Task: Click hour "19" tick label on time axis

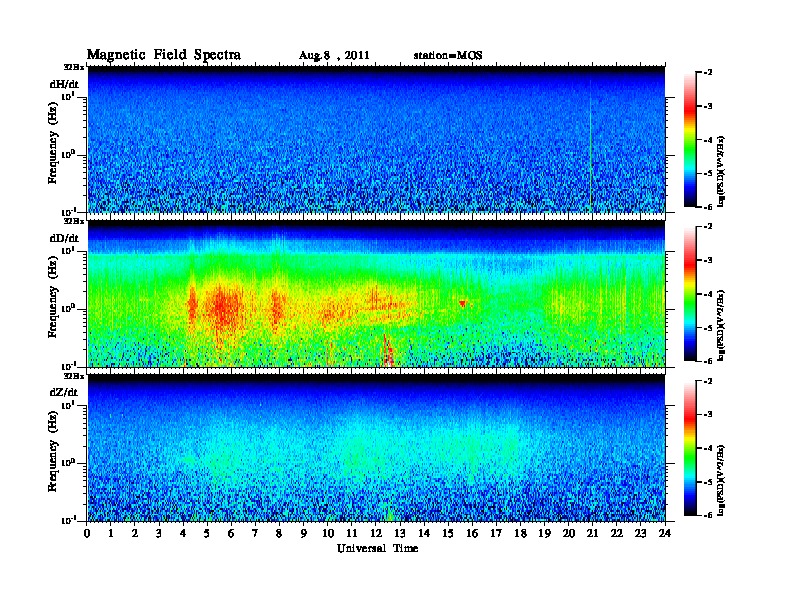Action: (x=544, y=534)
